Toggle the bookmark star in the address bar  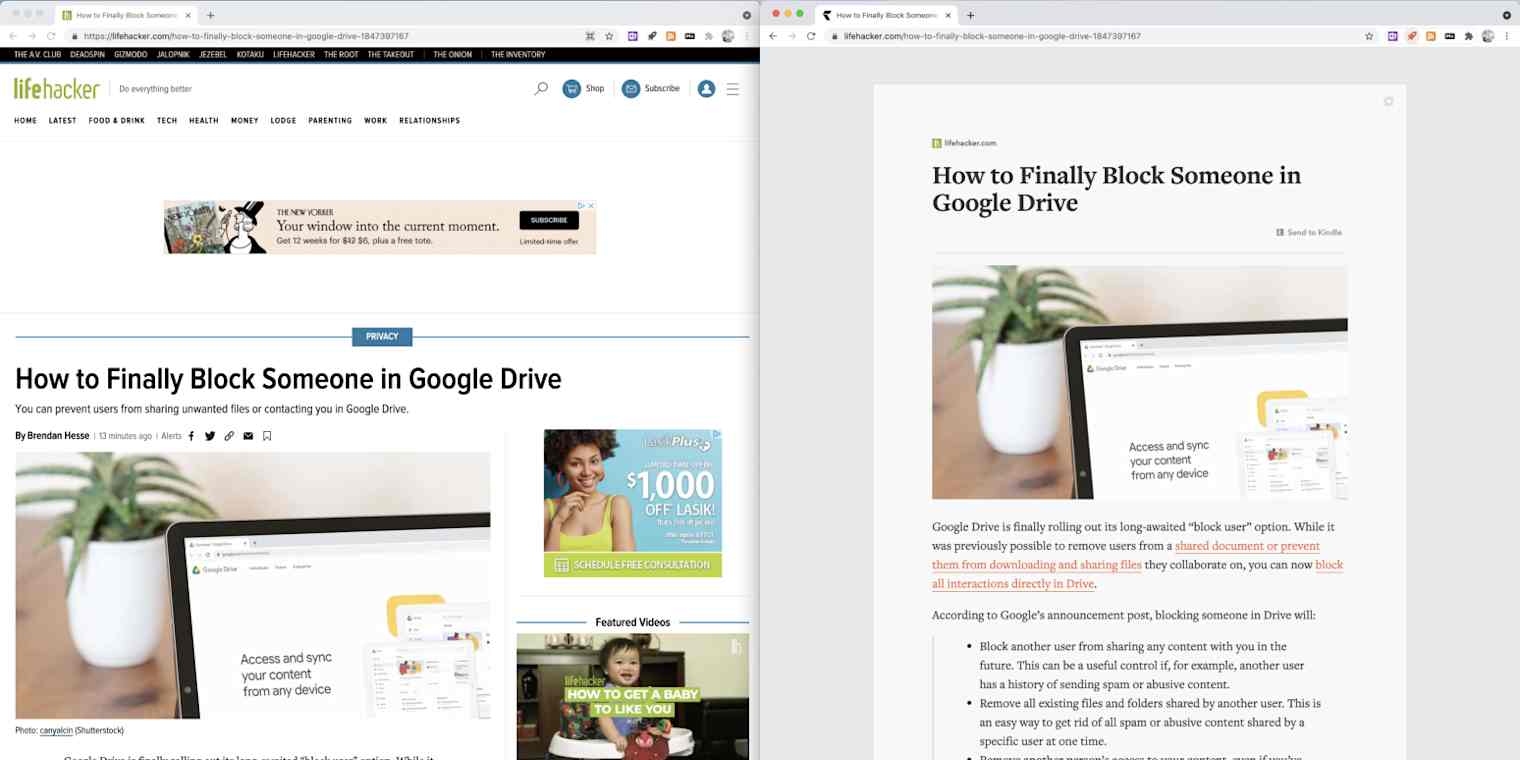tap(608, 35)
